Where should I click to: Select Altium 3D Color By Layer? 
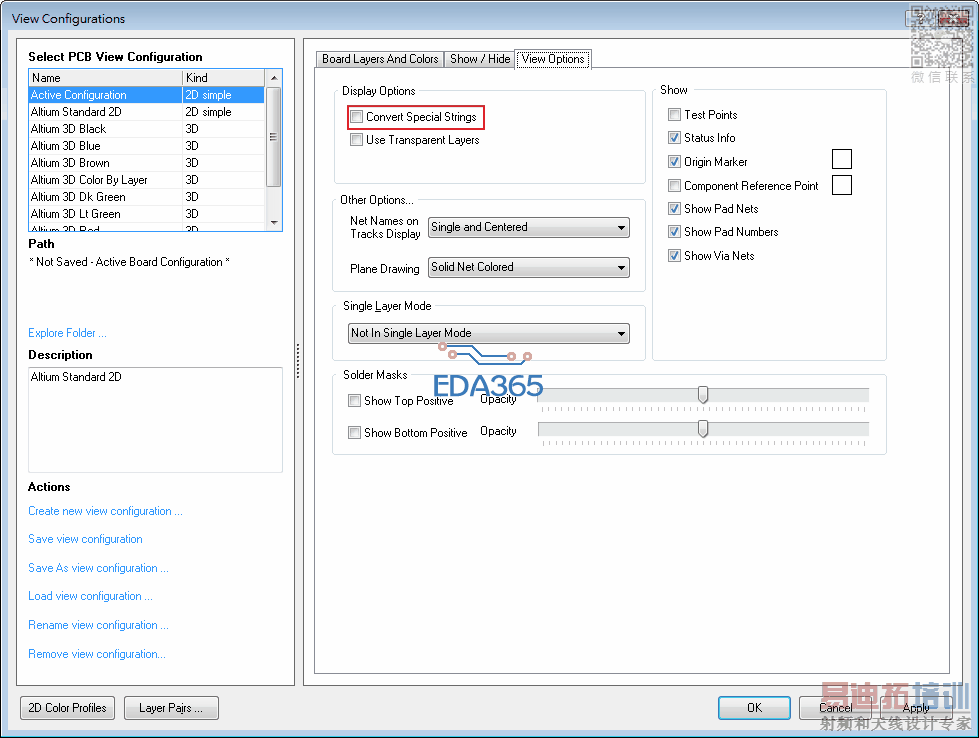click(x=147, y=180)
